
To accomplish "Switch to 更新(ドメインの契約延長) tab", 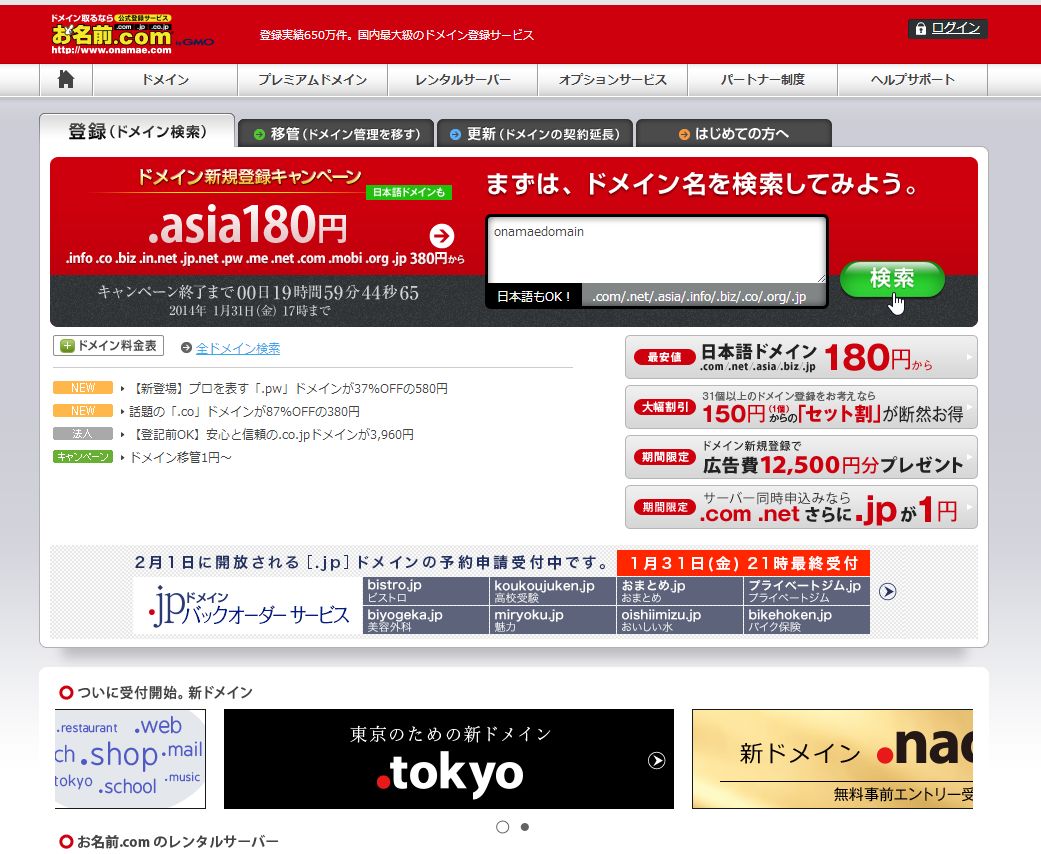I will tap(535, 133).
